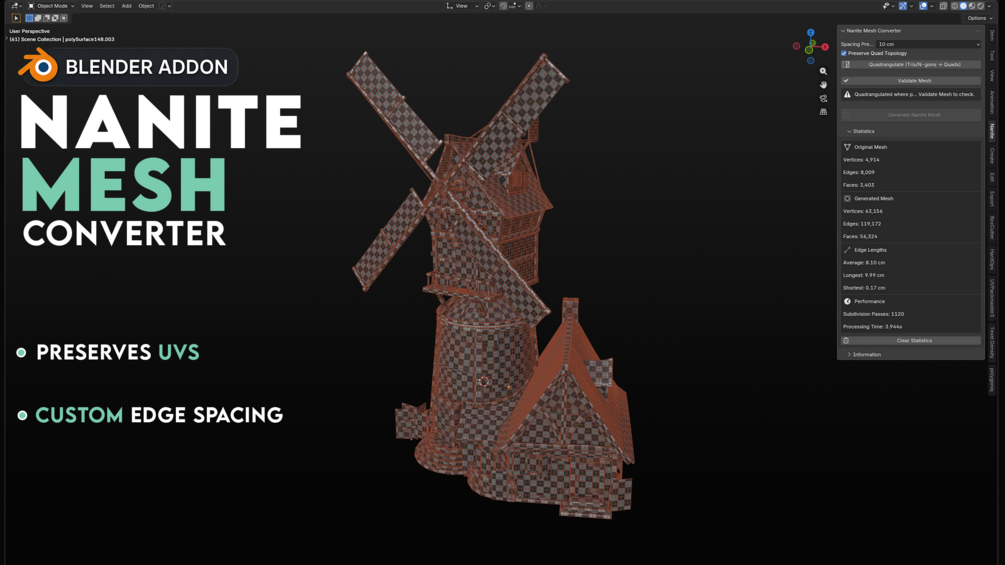
Task: Toggle snapping magnet in header
Action: click(x=503, y=6)
